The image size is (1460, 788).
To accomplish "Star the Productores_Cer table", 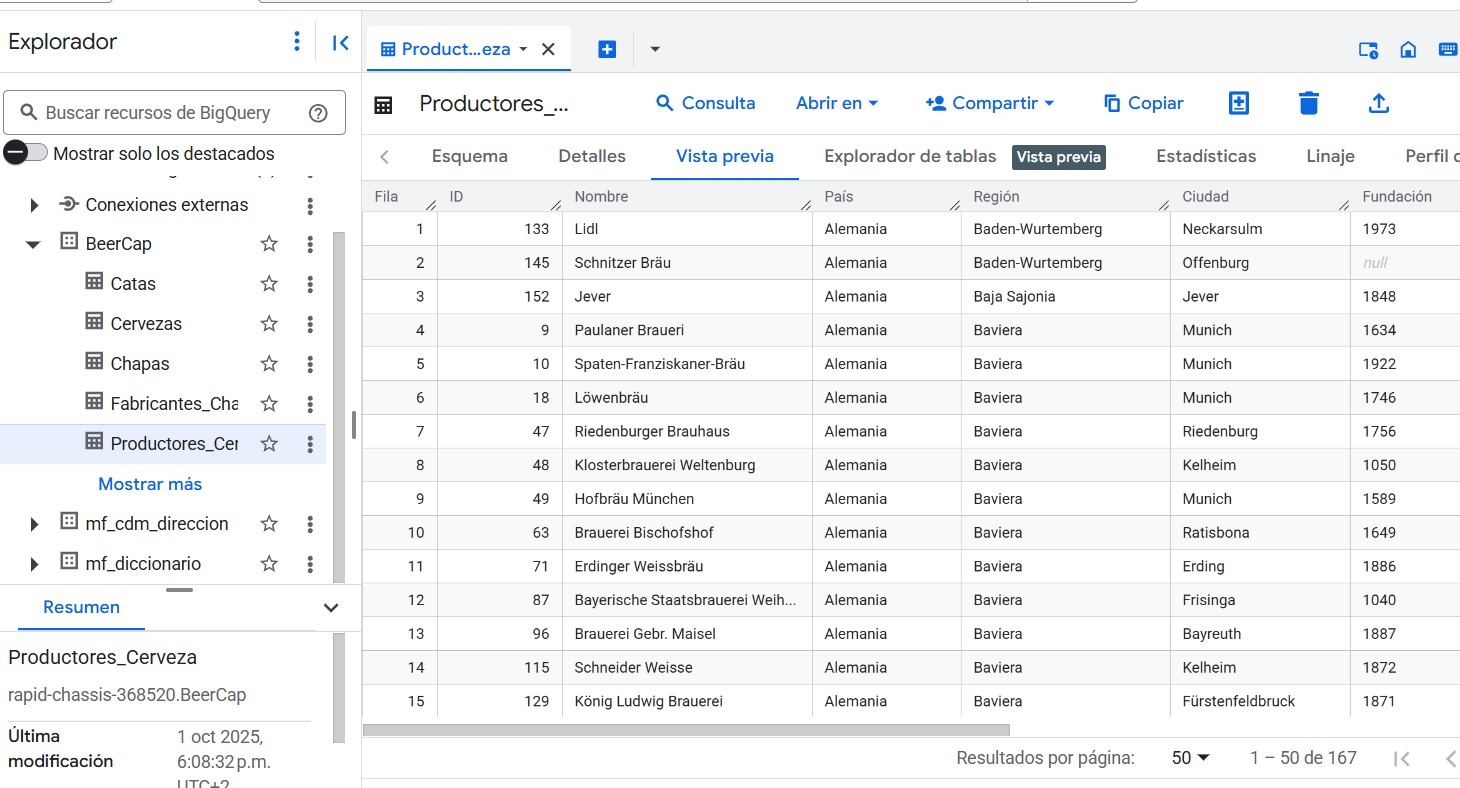I will coord(269,444).
